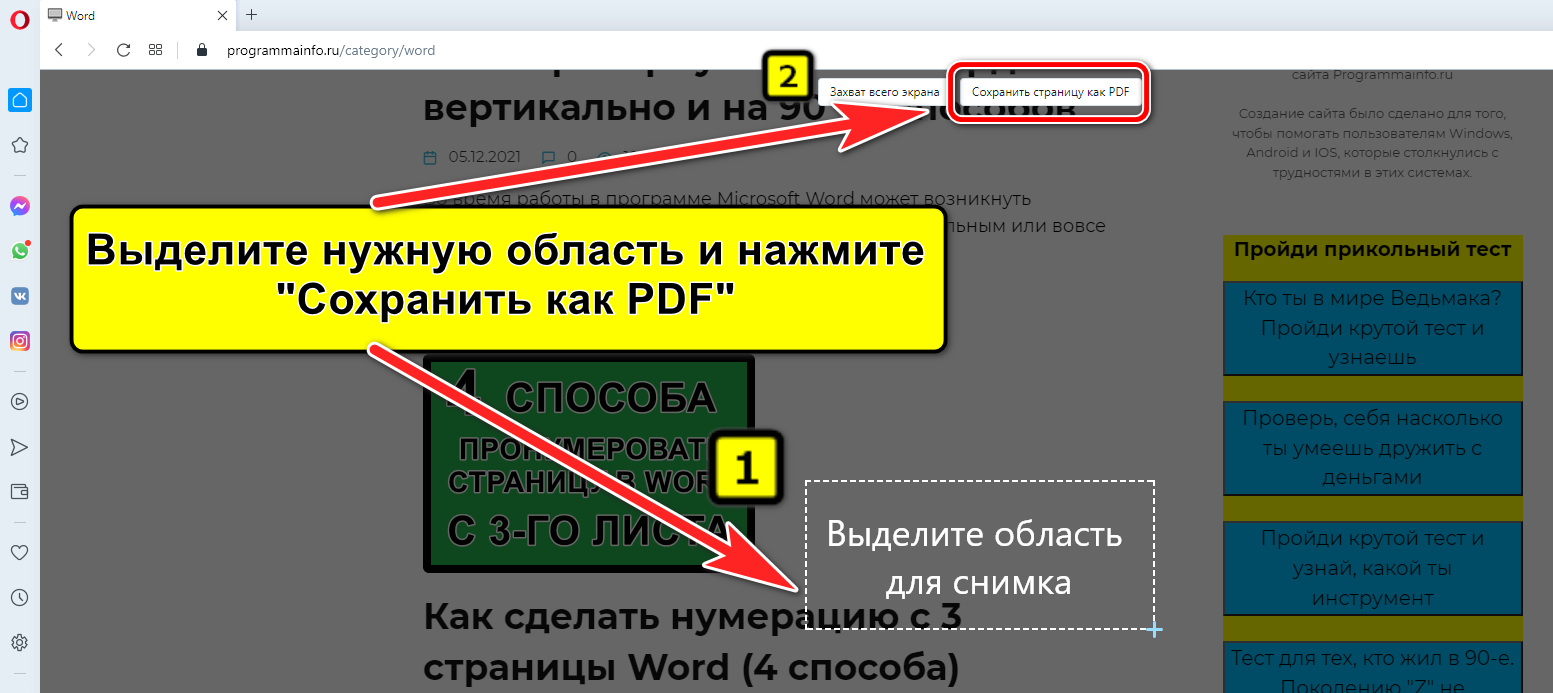This screenshot has height=693, width=1553.
Task: Click "Сохранить страницу как PDF" button
Action: [1050, 92]
